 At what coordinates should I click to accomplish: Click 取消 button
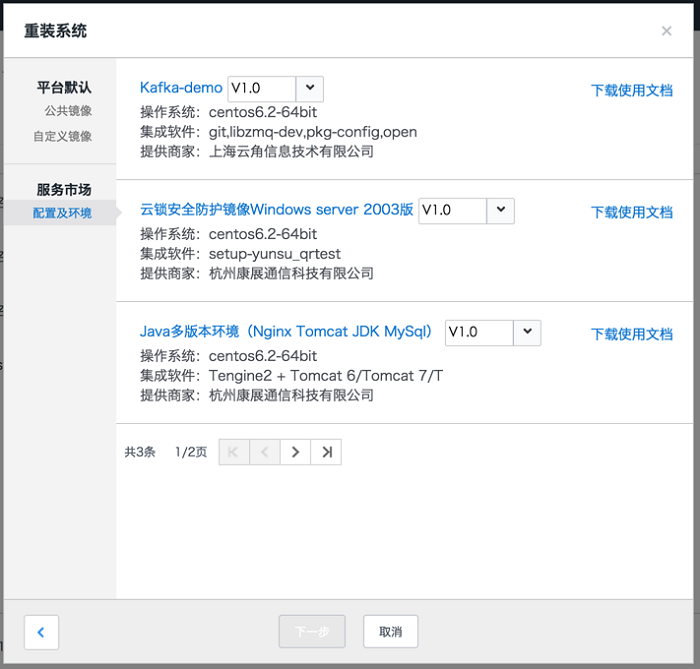(390, 632)
